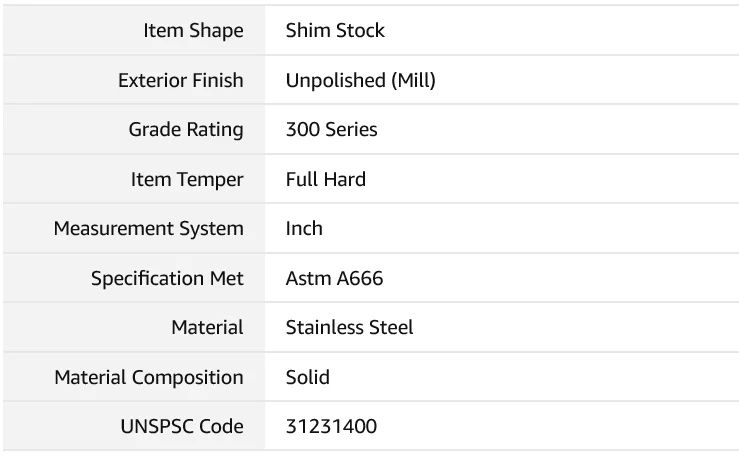The height and width of the screenshot is (463, 739).
Task: Click the 'Measurement System' label
Action: click(148, 229)
